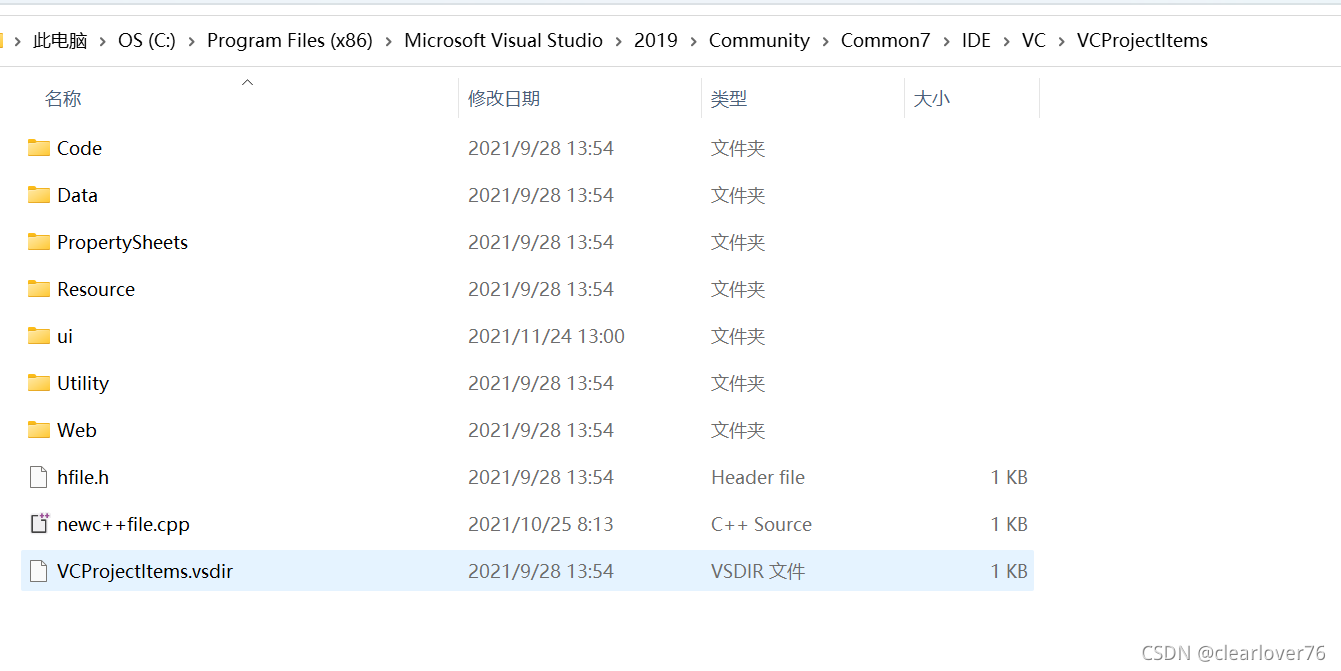Click newc++file.cpp date 2021/10/25 8:13
Screen dimensions: 1341x671
541,524
